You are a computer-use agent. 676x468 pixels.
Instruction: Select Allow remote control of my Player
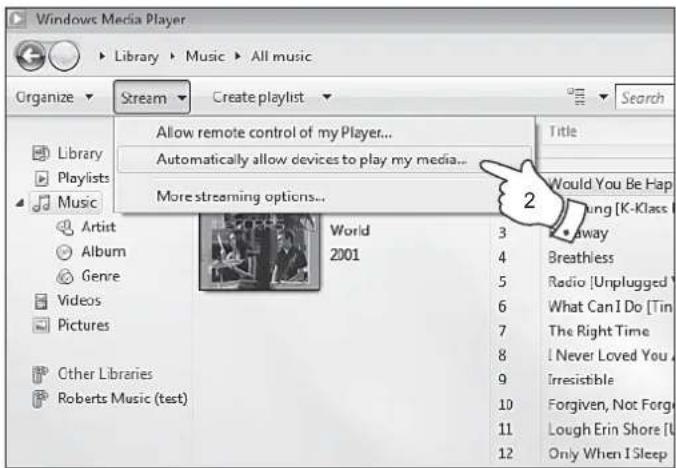[x=324, y=133]
